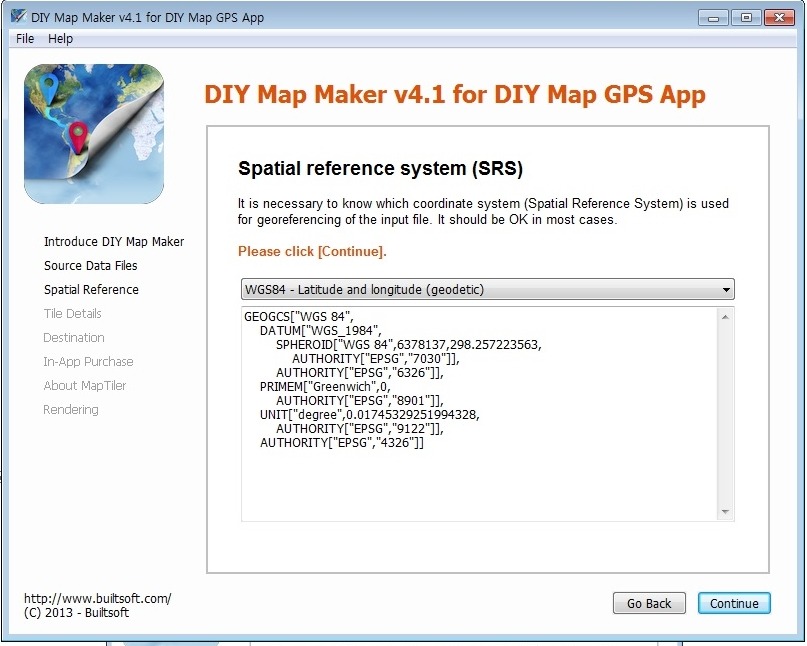This screenshot has height=646, width=807.
Task: Click the DIY Map Maker globe logo image
Action: (94, 134)
